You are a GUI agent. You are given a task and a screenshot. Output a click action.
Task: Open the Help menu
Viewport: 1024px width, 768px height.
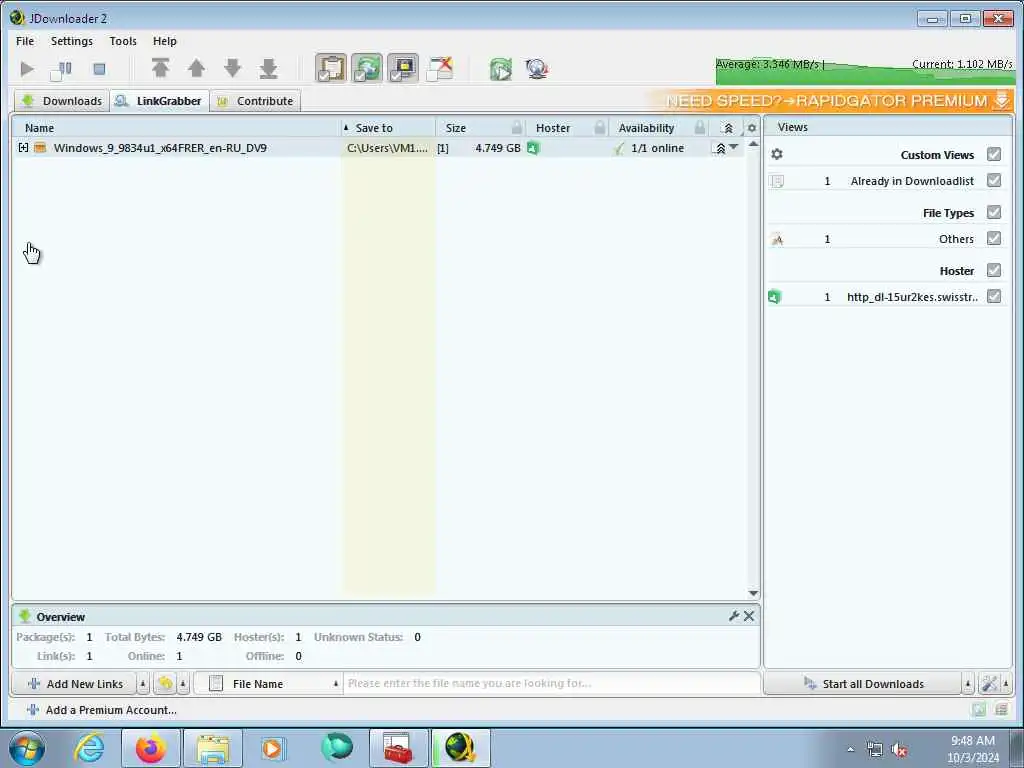[165, 41]
